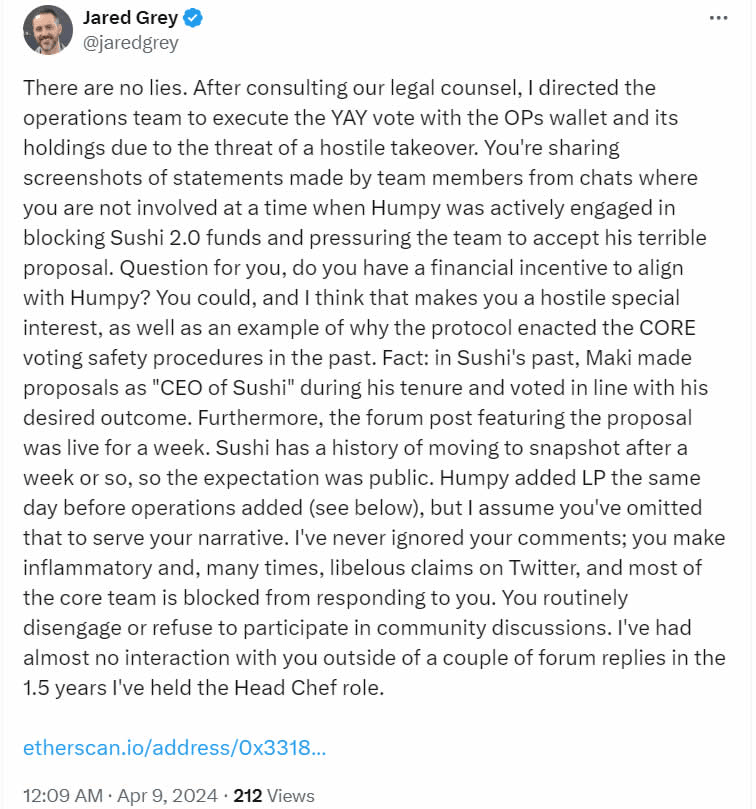Viewport: 756px width, 809px height.
Task: Open the three-dot more options menu
Action: pos(718,18)
